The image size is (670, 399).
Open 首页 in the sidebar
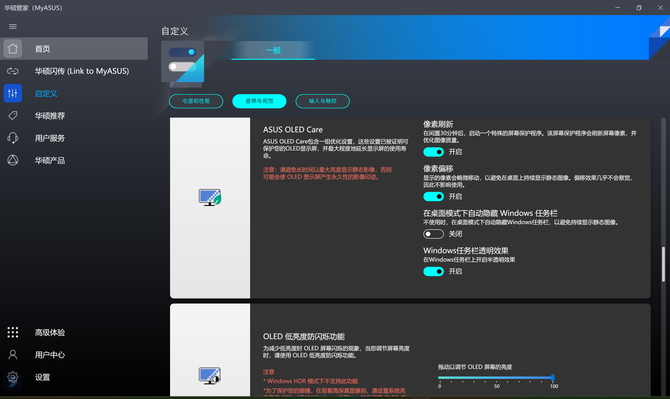coord(74,49)
